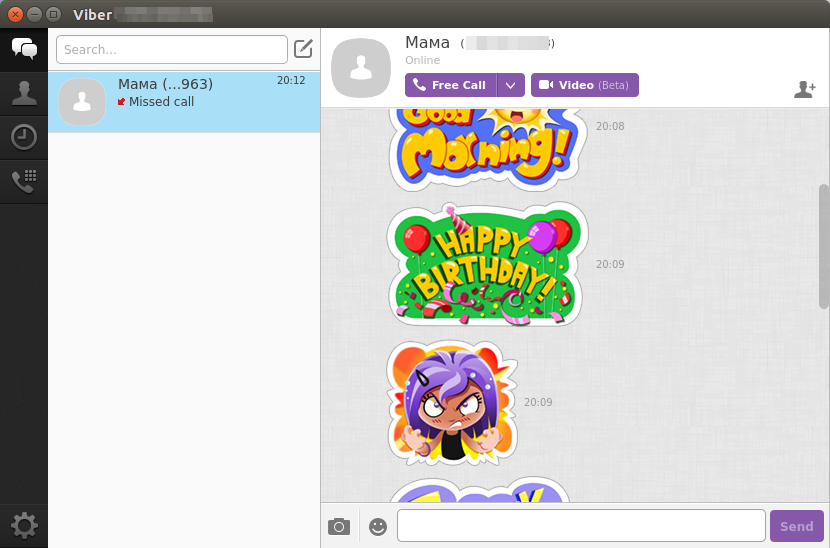Click the Send button
Screen dimensions: 830x548
click(x=797, y=526)
